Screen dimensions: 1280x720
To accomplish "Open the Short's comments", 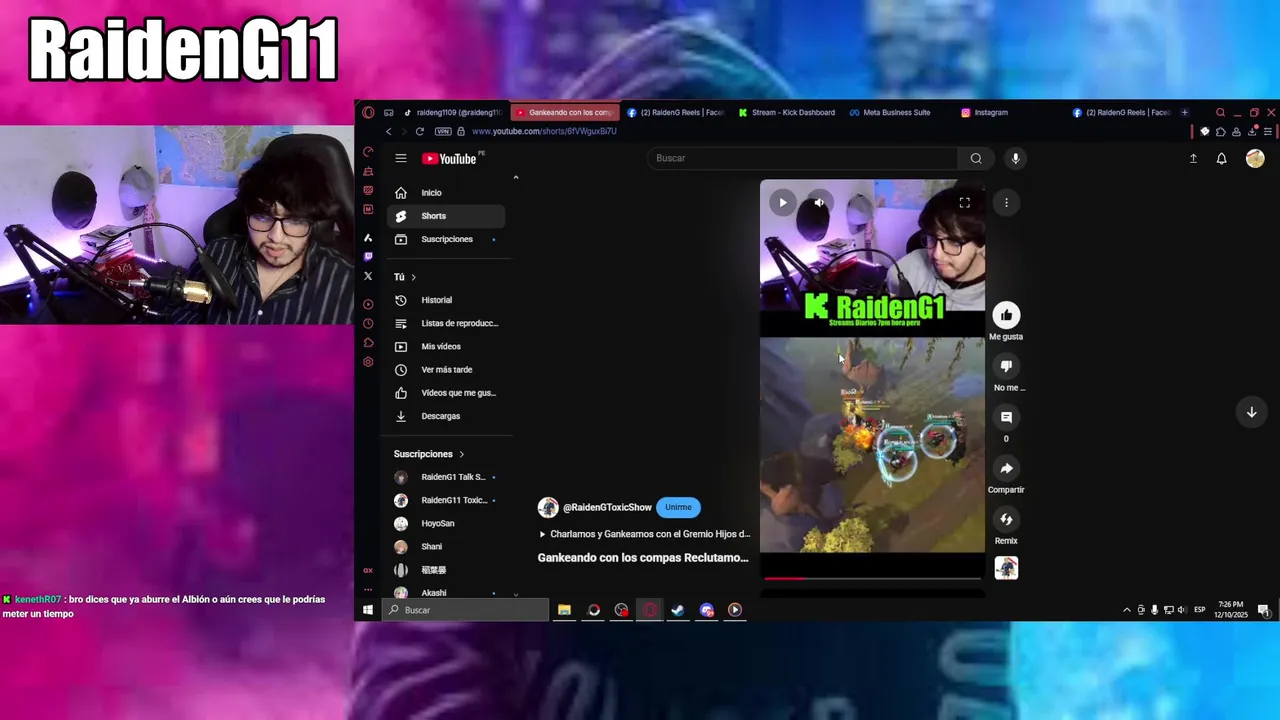I will [1006, 417].
